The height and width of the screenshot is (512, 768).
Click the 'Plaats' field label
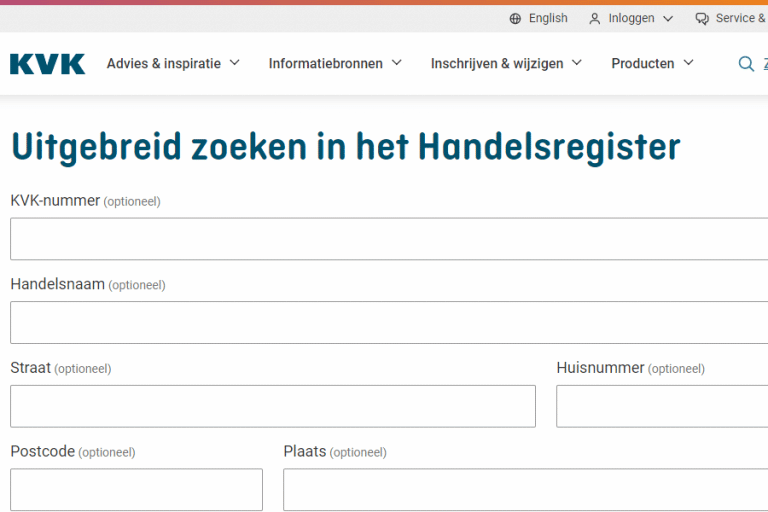[x=305, y=451]
